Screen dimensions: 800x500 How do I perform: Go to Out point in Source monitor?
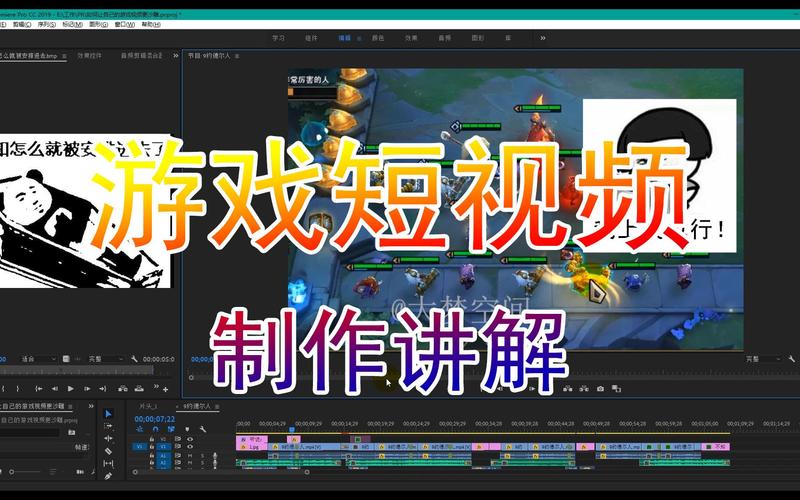point(103,389)
